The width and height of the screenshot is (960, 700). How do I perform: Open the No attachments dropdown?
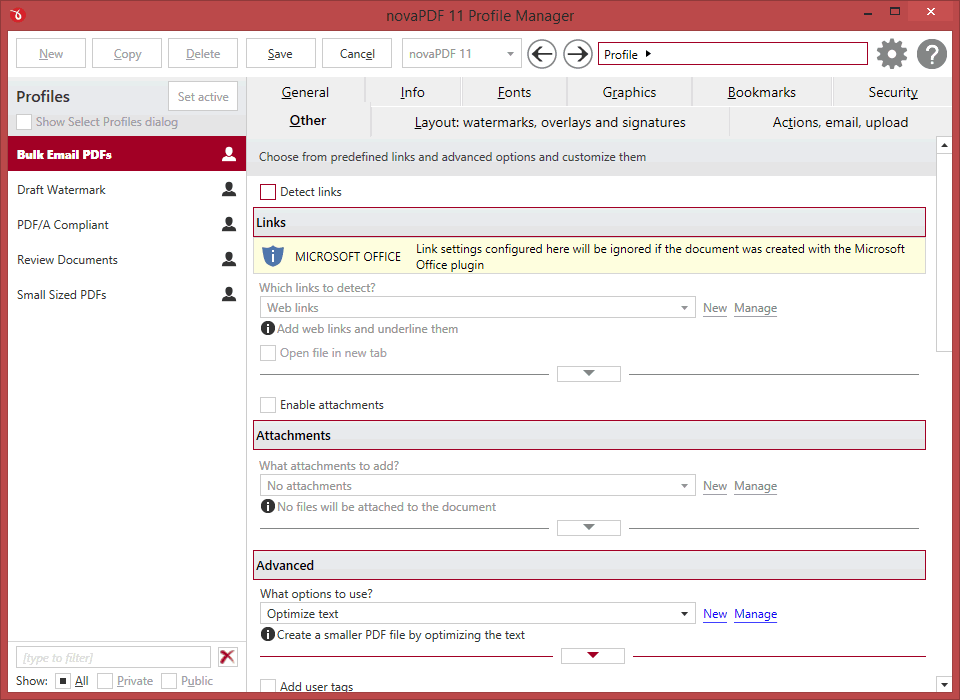(478, 486)
